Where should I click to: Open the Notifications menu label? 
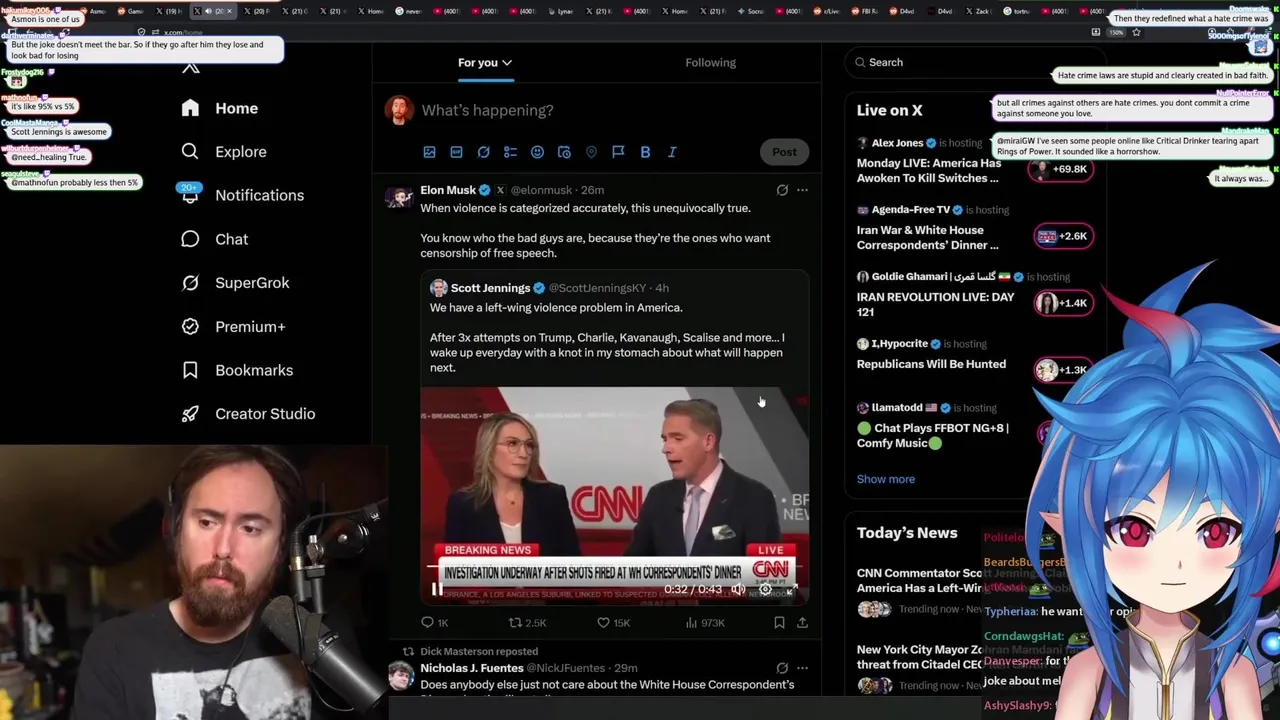[259, 195]
